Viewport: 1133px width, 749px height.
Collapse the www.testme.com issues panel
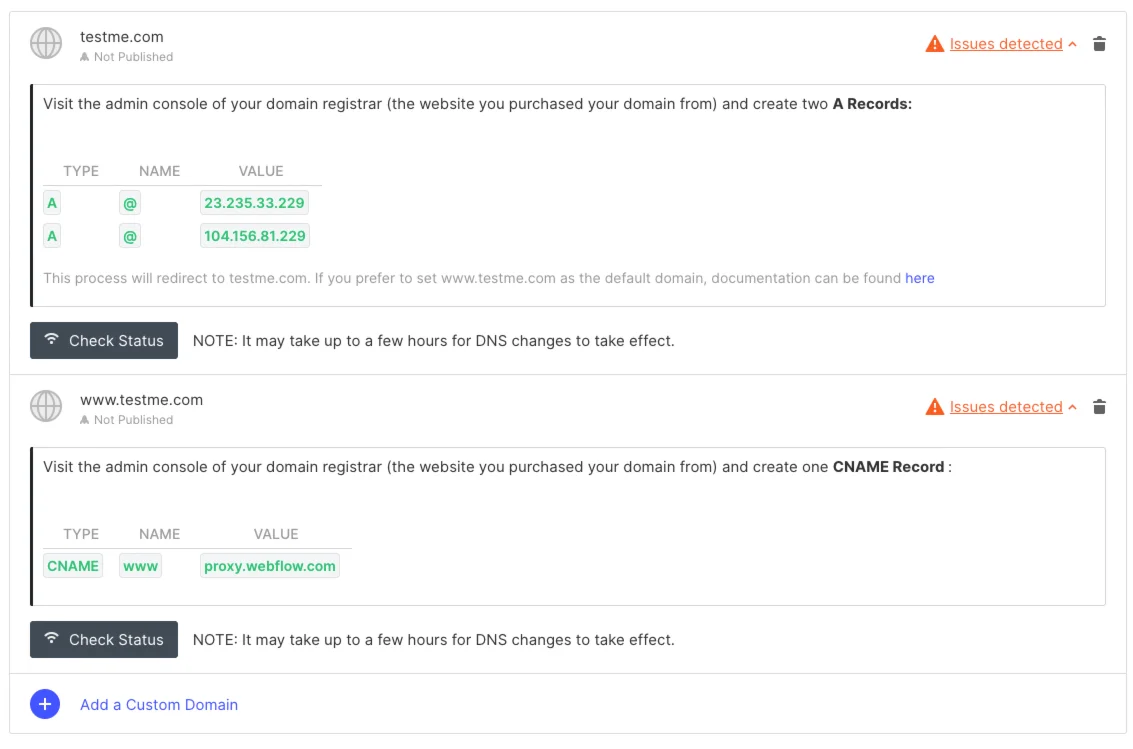1073,407
